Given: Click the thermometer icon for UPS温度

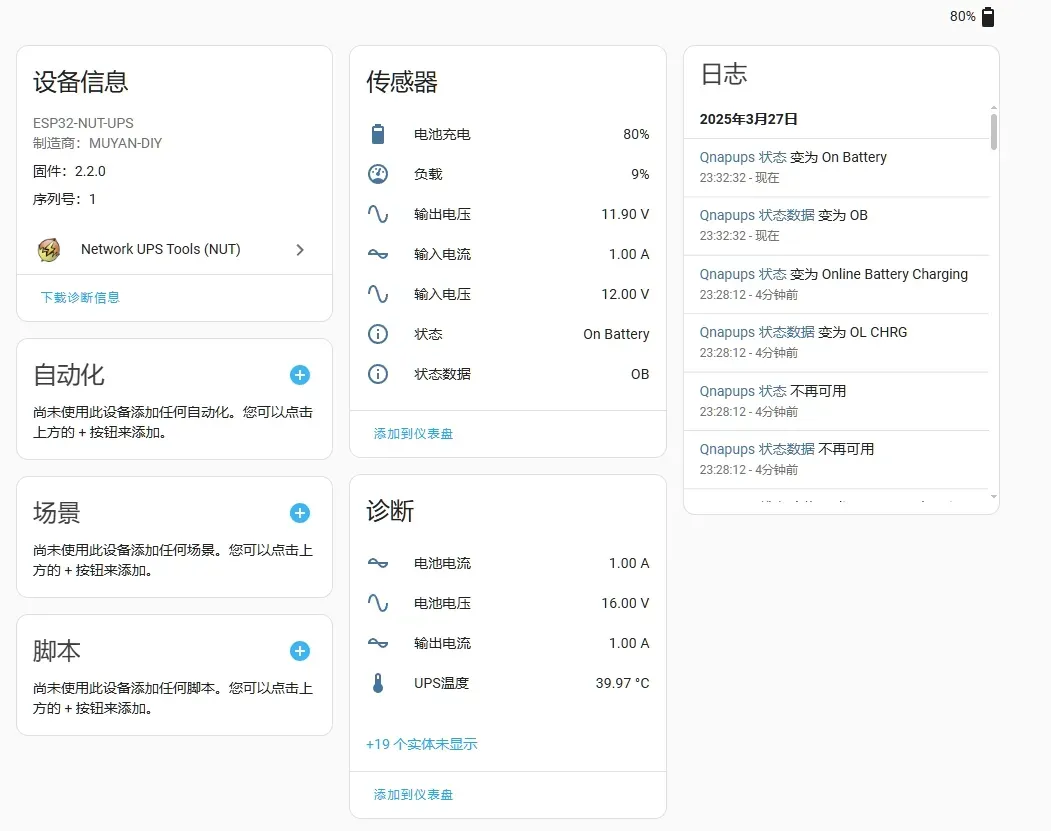Looking at the screenshot, I should coord(377,684).
